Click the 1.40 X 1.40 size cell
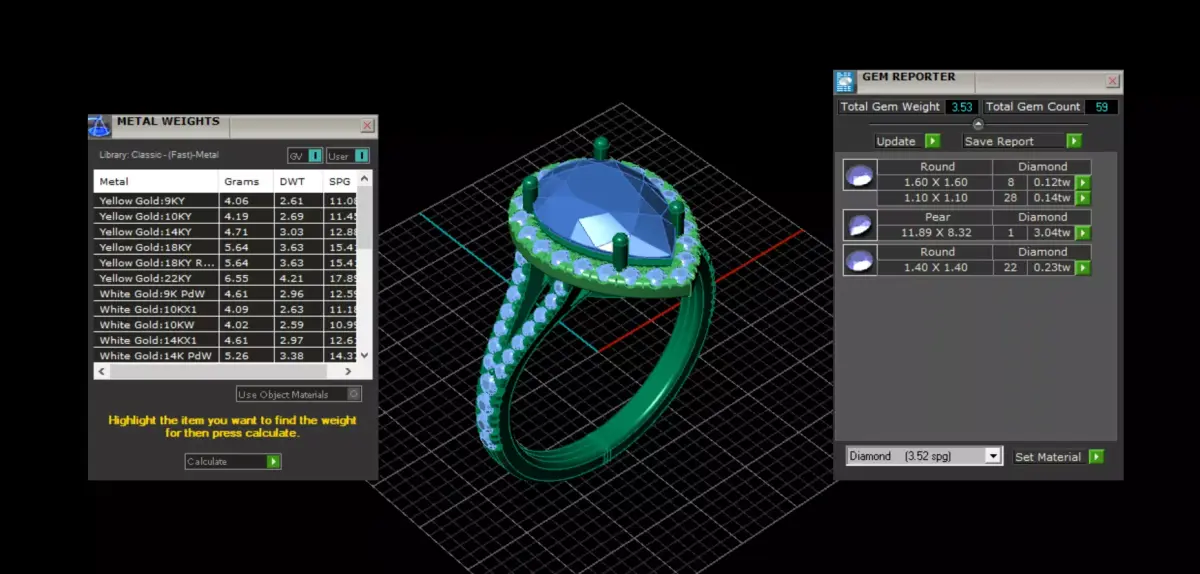This screenshot has height=574, width=1200. (936, 268)
